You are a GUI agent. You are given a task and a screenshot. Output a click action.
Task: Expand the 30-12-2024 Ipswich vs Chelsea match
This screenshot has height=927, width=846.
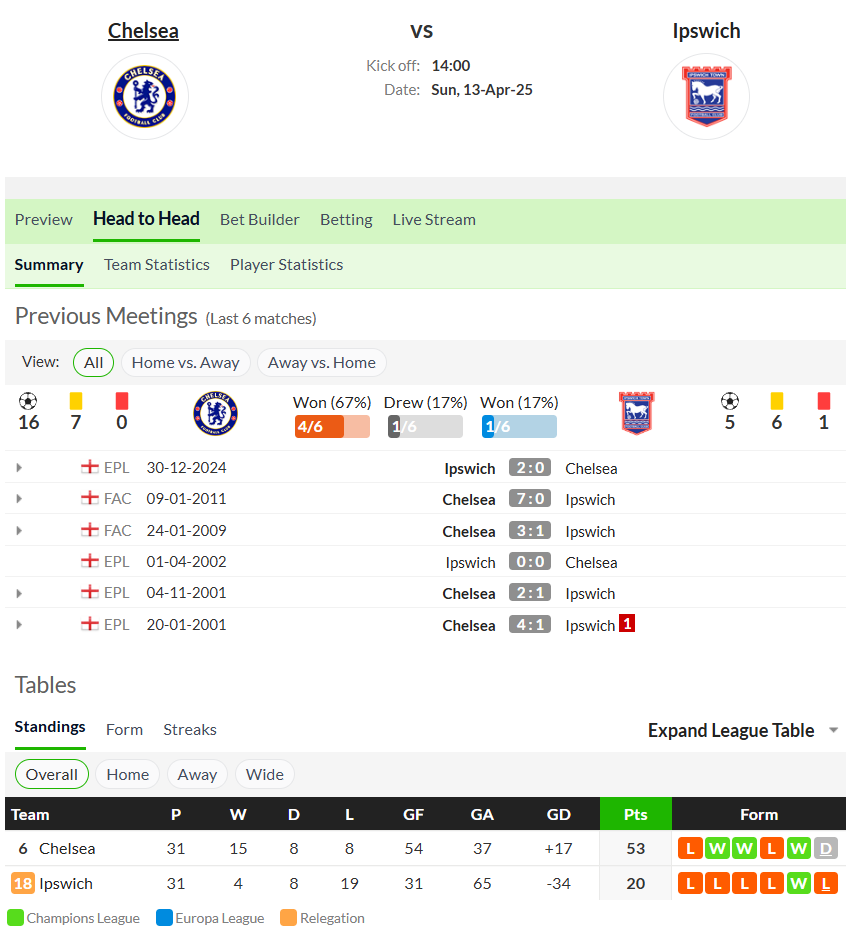pyautogui.click(x=19, y=468)
